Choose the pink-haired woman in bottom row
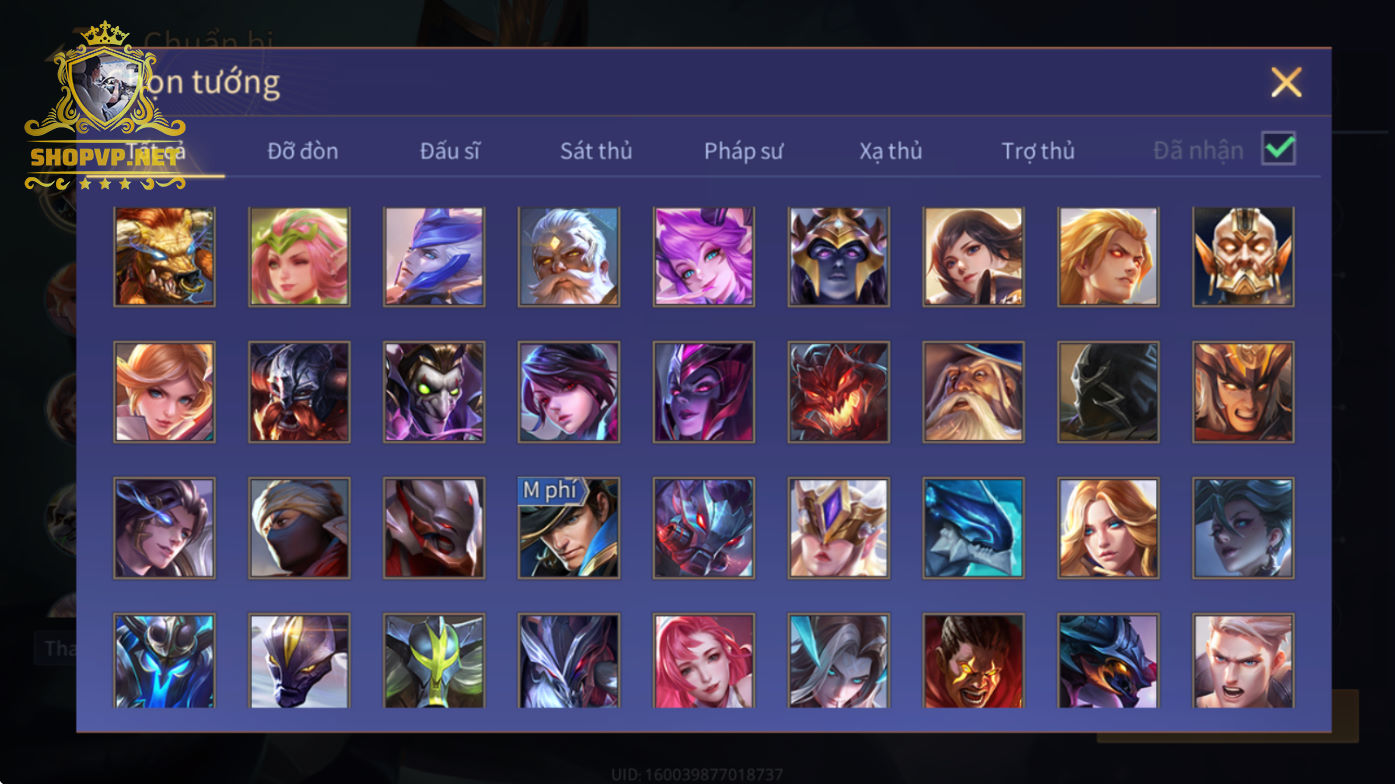The image size is (1395, 784). click(704, 662)
